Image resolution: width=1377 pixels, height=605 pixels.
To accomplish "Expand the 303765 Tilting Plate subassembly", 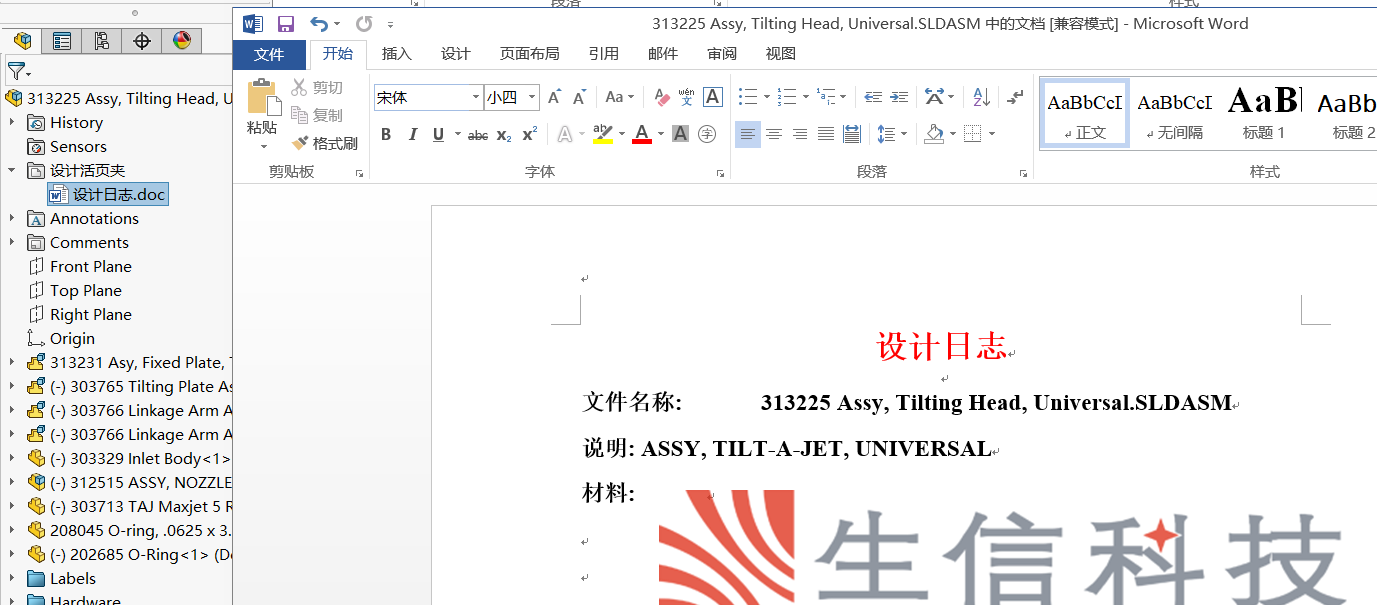I will tap(12, 386).
